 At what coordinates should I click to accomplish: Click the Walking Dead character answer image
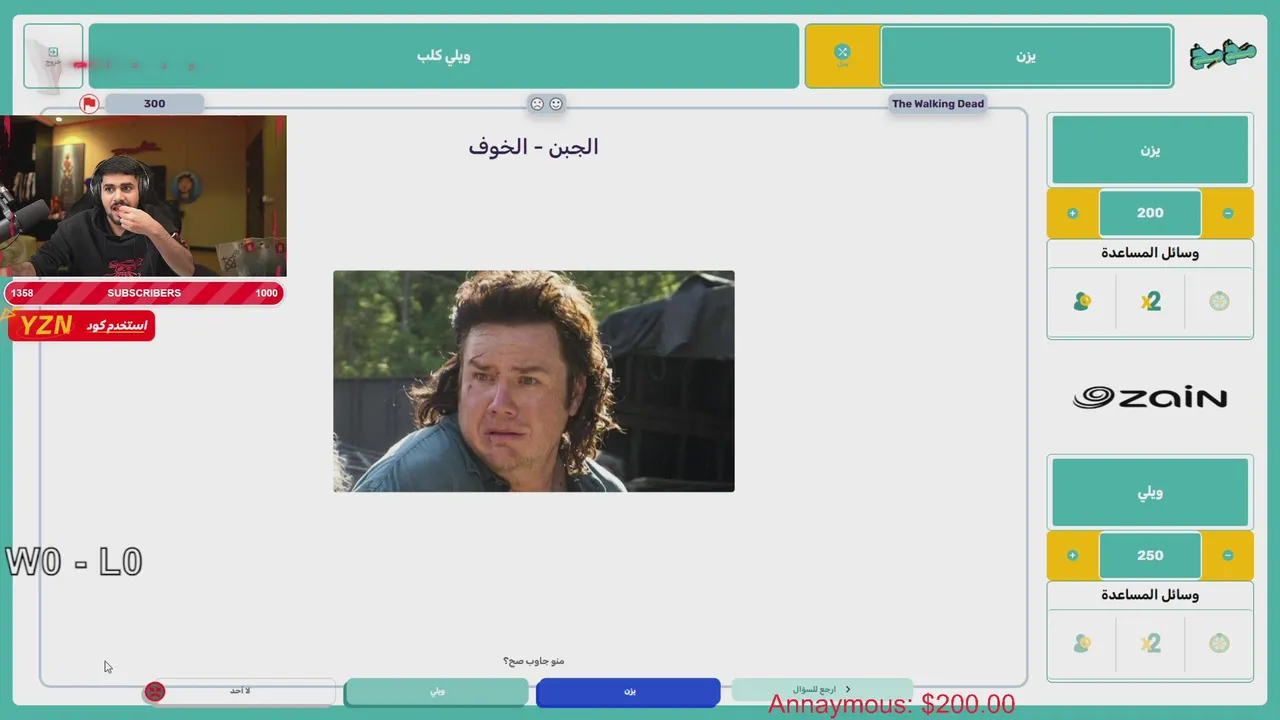534,381
